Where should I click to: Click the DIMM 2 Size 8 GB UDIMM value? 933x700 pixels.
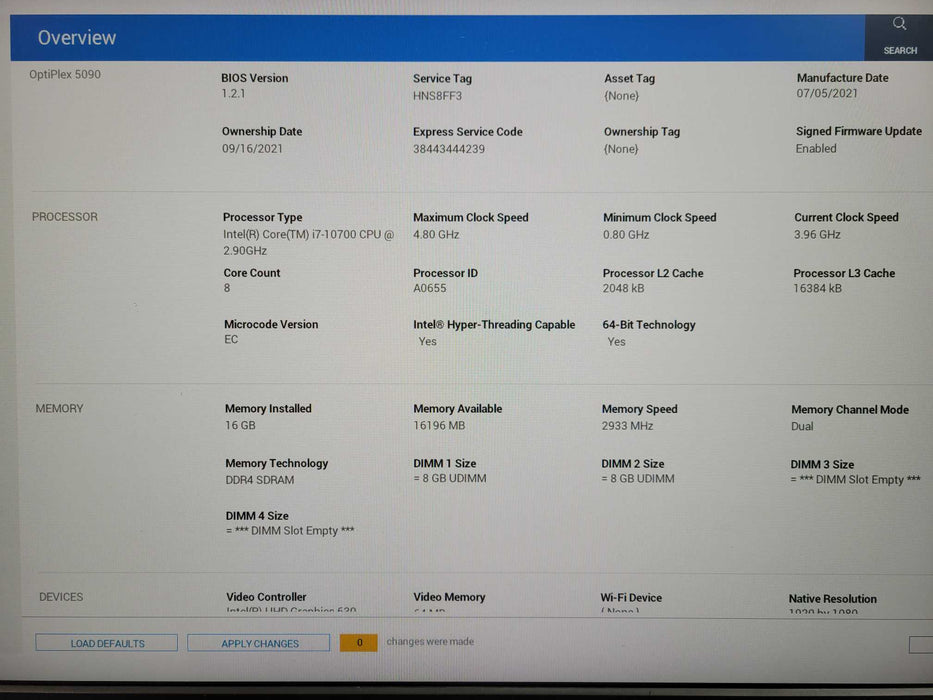click(x=638, y=479)
